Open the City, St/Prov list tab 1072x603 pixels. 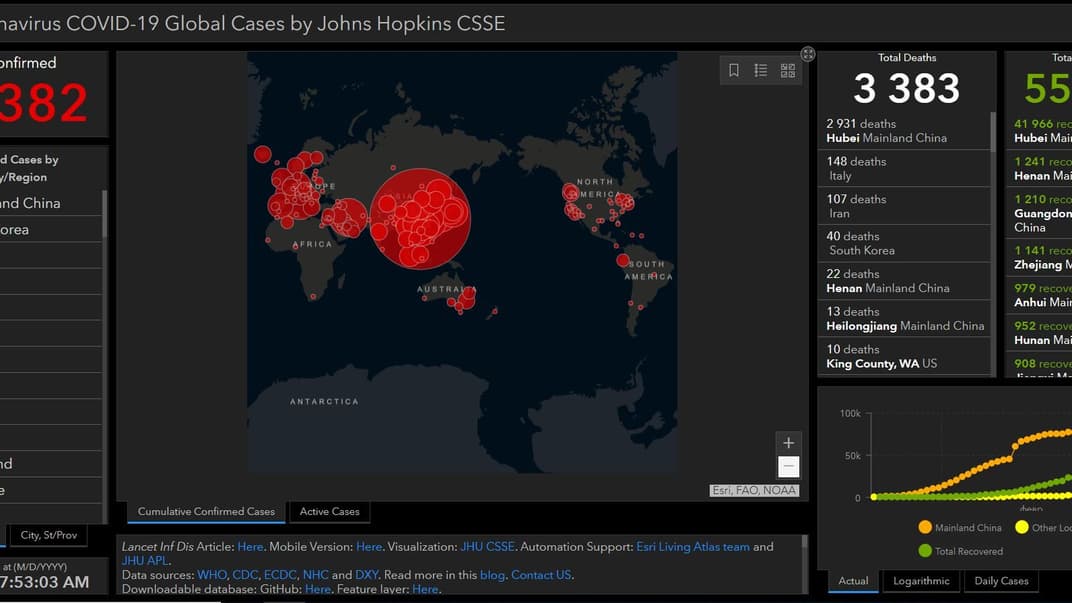tap(48, 536)
